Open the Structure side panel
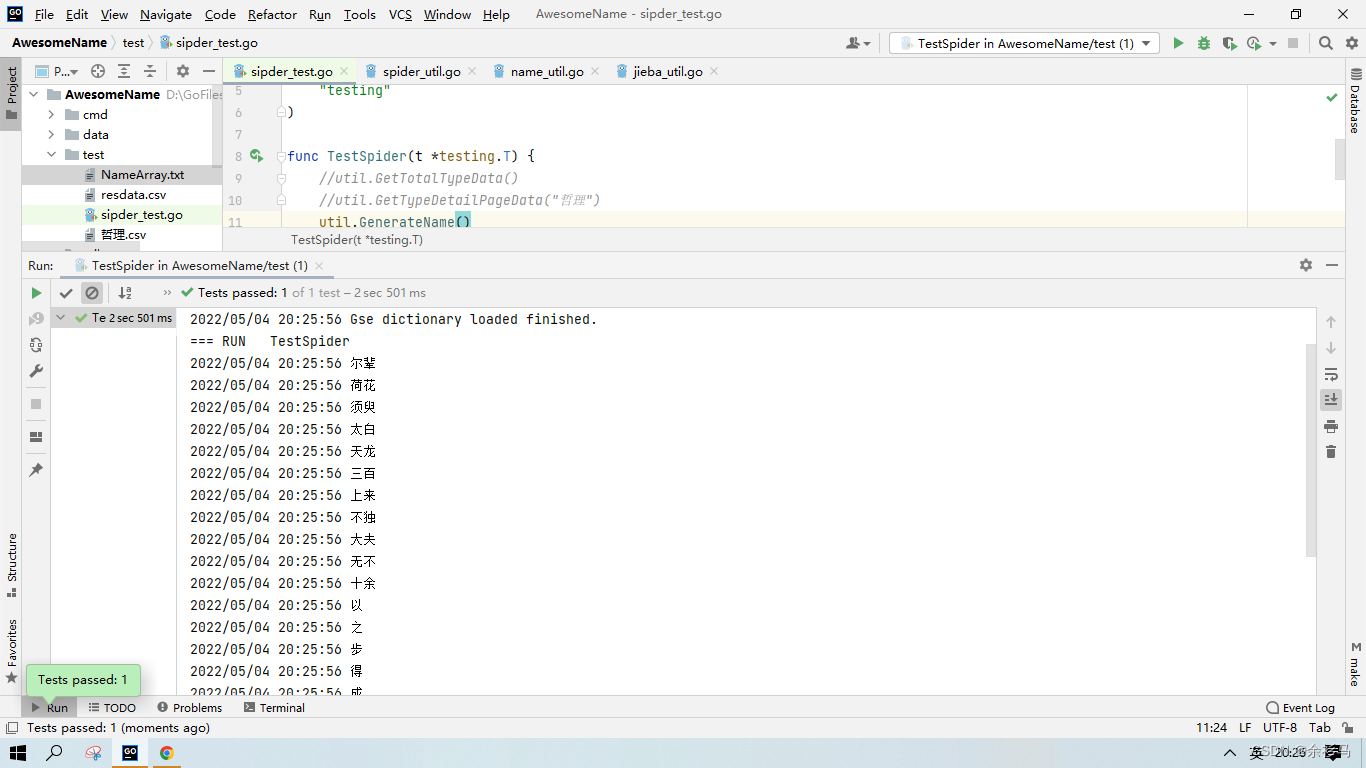This screenshot has width=1366, height=768. (x=12, y=566)
